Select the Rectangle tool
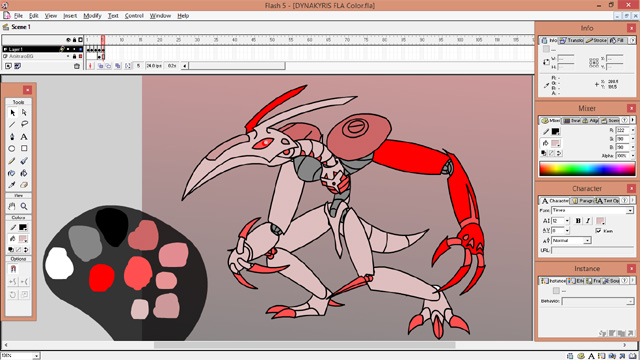The height and width of the screenshot is (360, 640). (24, 149)
